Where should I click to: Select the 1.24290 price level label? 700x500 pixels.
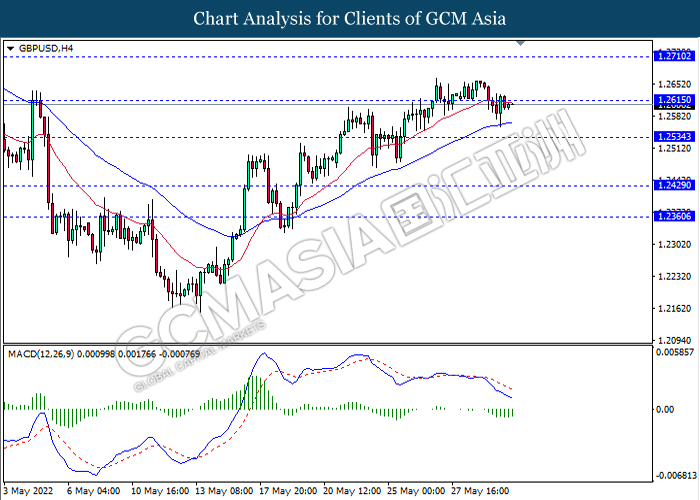[674, 185]
